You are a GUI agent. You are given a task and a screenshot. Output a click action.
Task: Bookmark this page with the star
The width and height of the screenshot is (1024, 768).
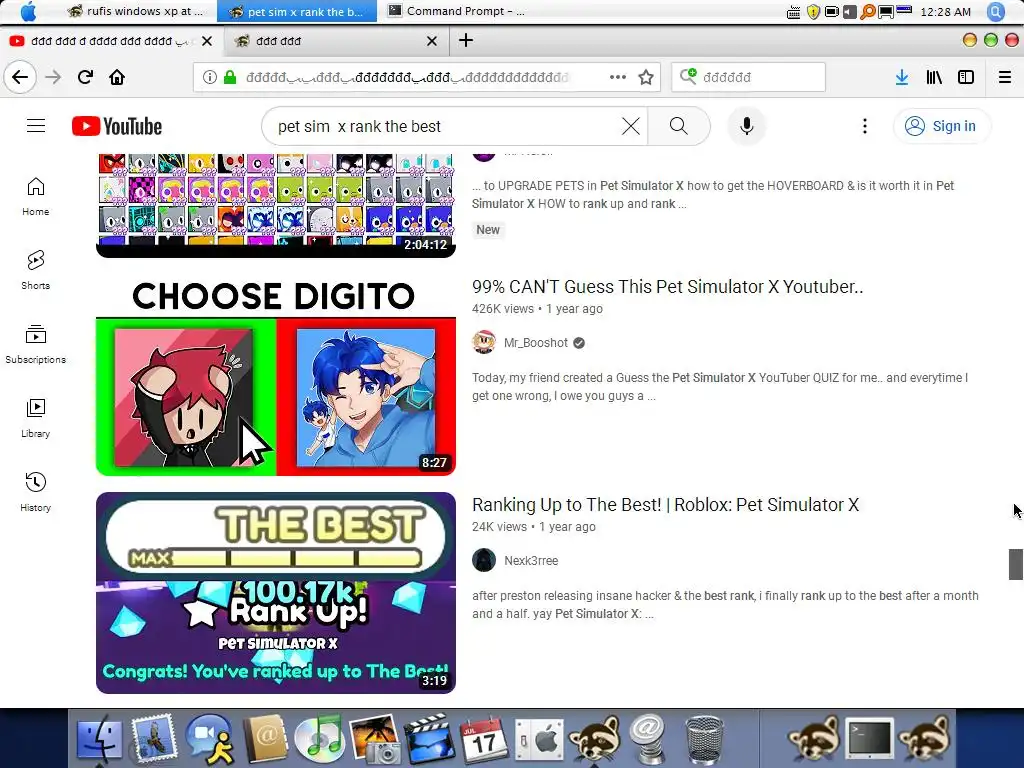[x=646, y=77]
